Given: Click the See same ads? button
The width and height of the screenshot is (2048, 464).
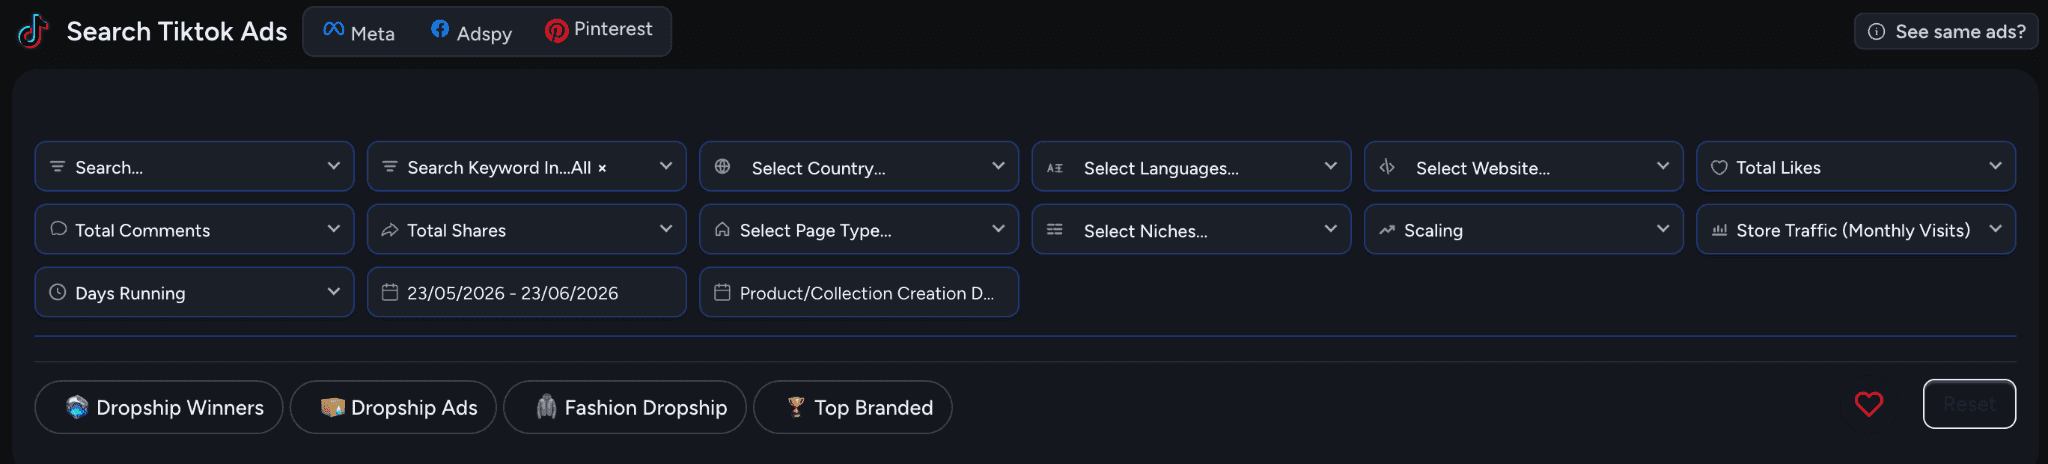Looking at the screenshot, I should (x=1946, y=32).
